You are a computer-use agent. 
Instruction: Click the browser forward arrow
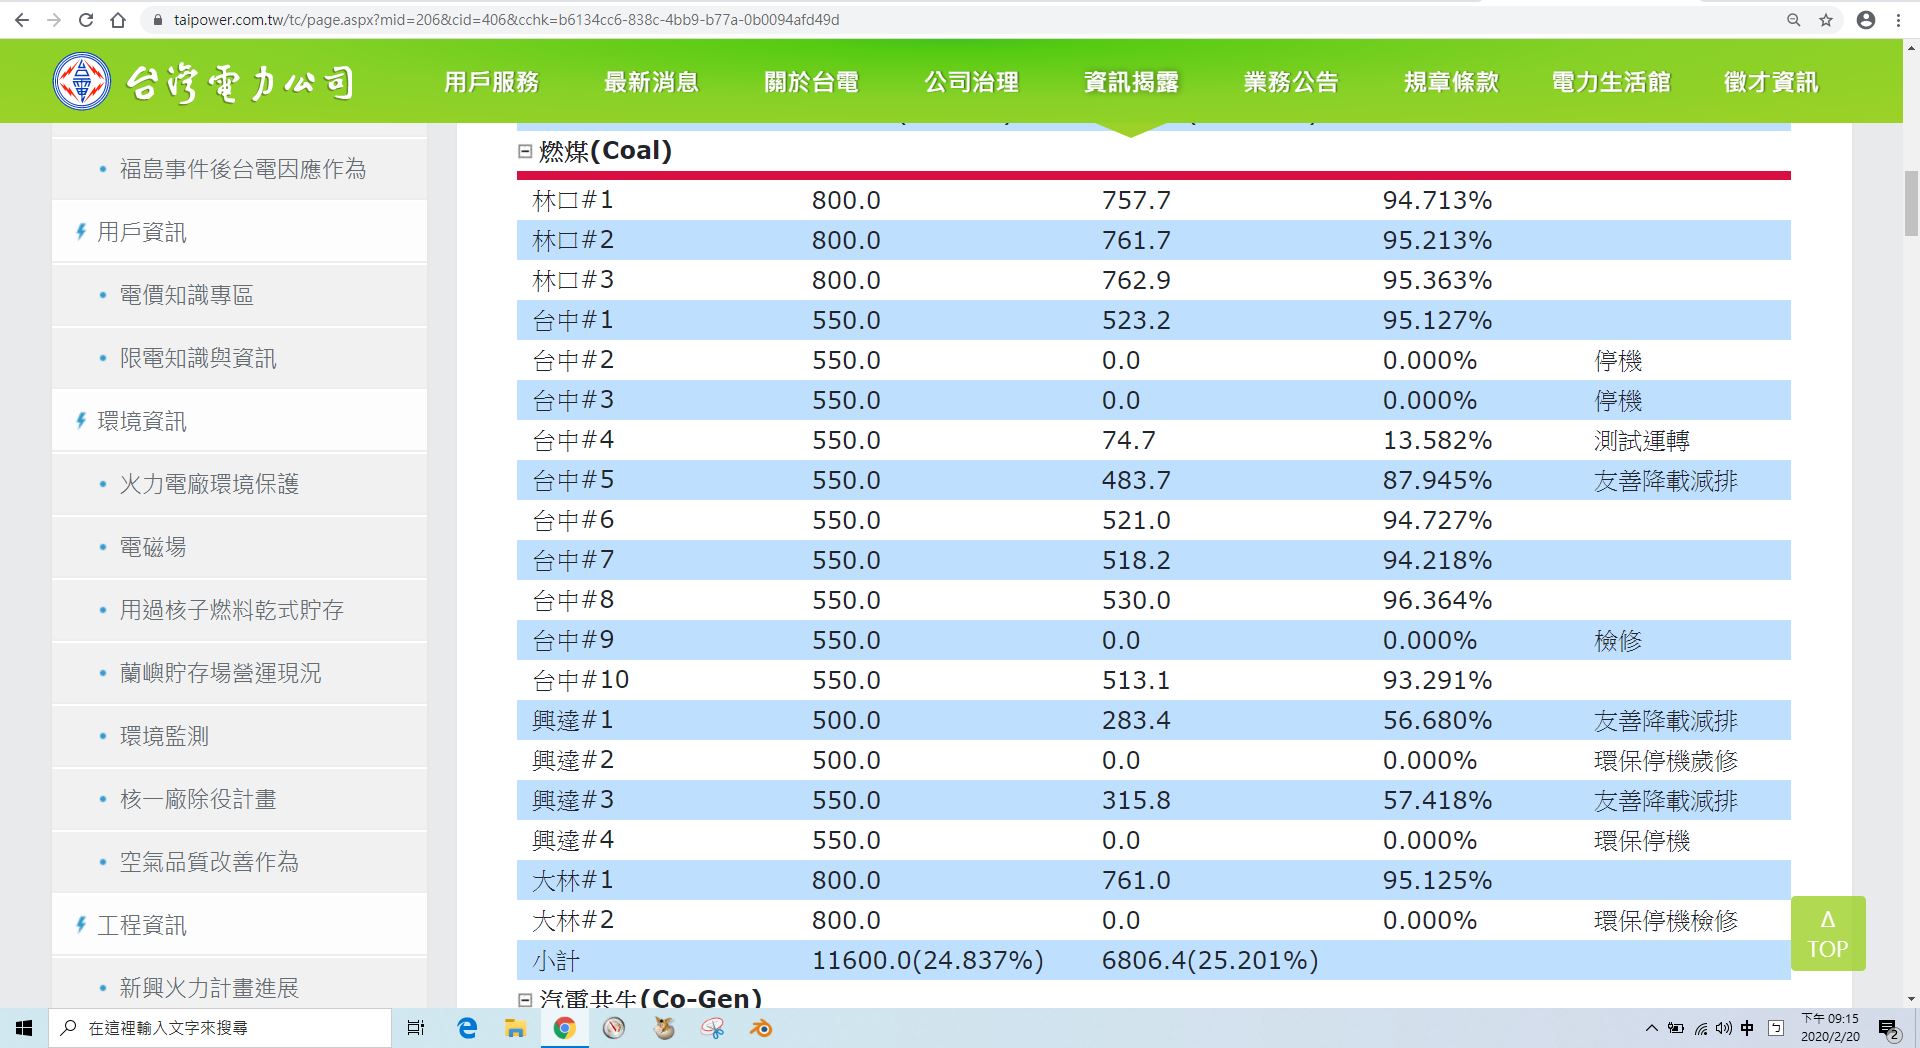(x=54, y=20)
